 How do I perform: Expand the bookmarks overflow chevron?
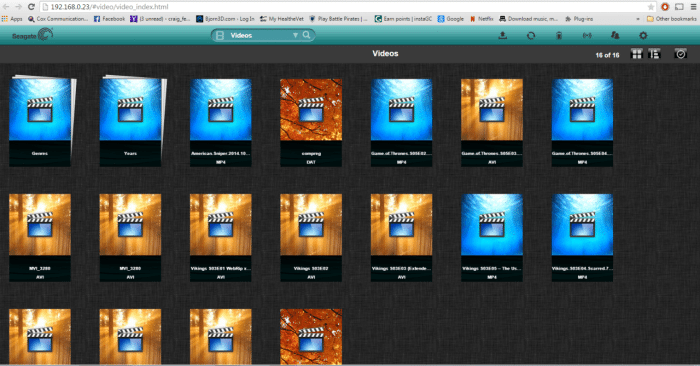click(x=638, y=19)
